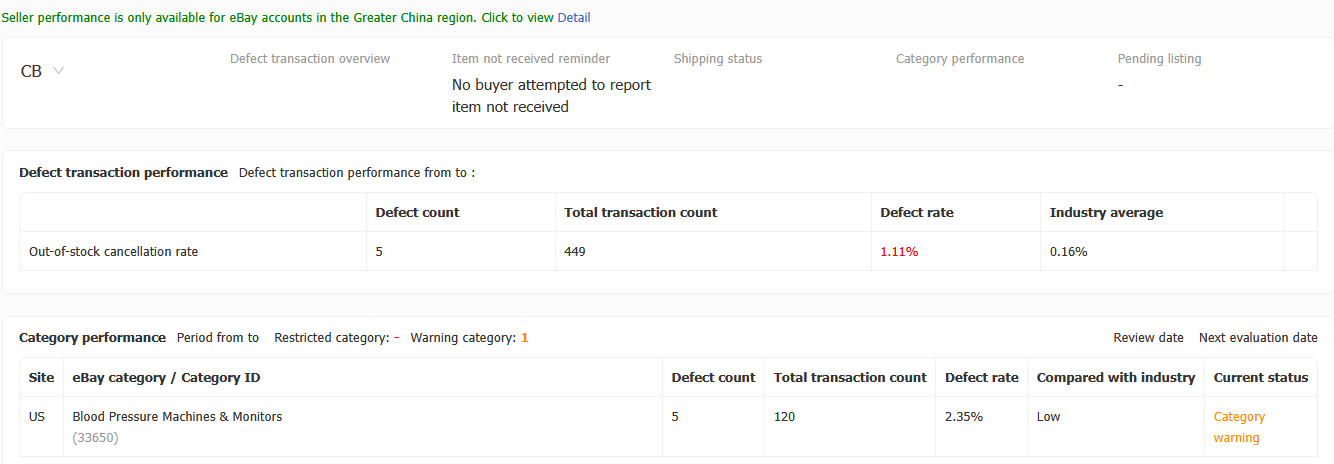
Task: Click the orange Warning category count 1
Action: (x=524, y=338)
